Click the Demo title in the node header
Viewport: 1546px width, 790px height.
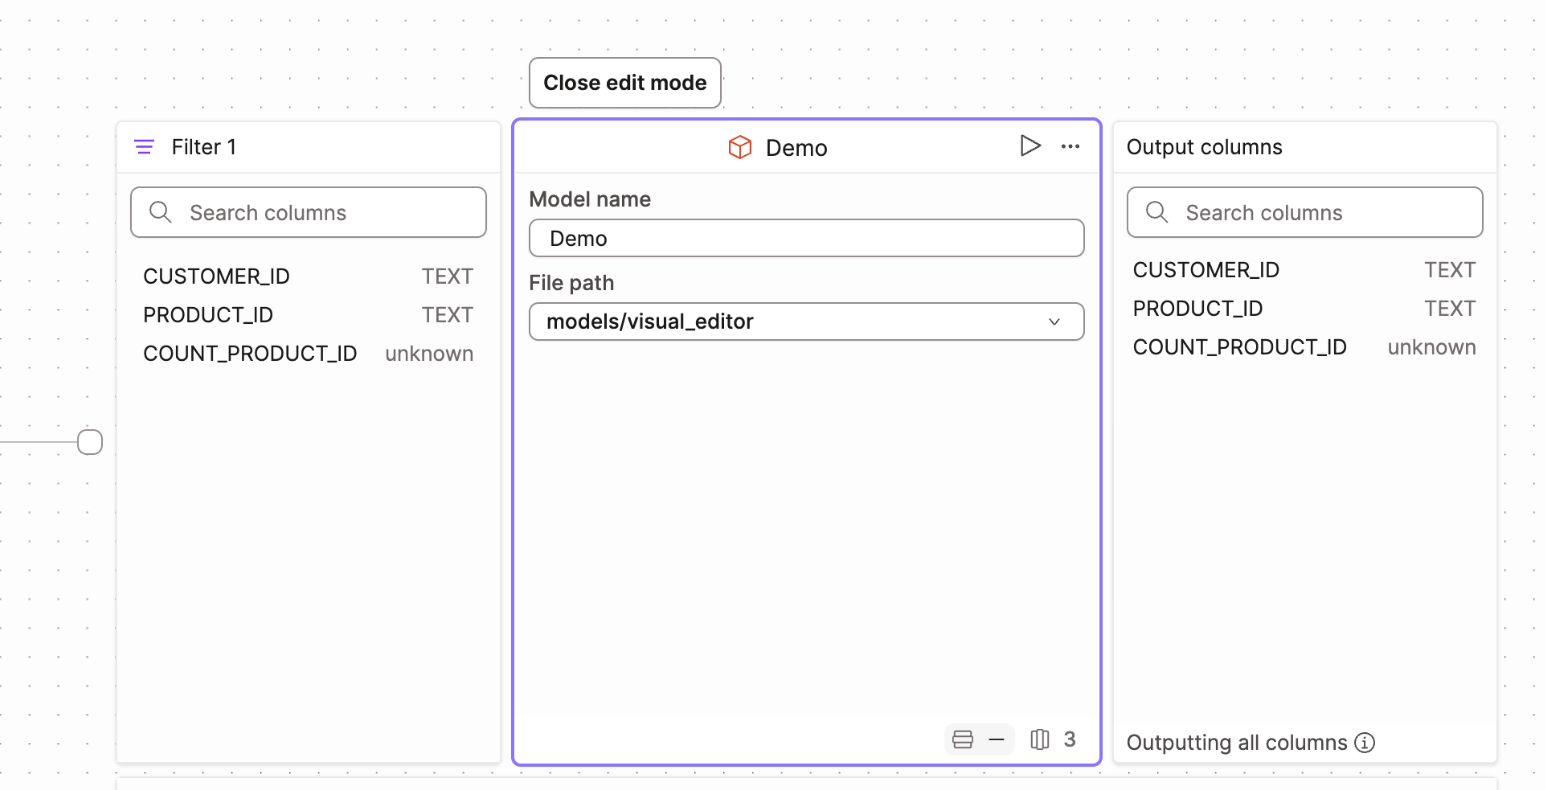pos(797,146)
